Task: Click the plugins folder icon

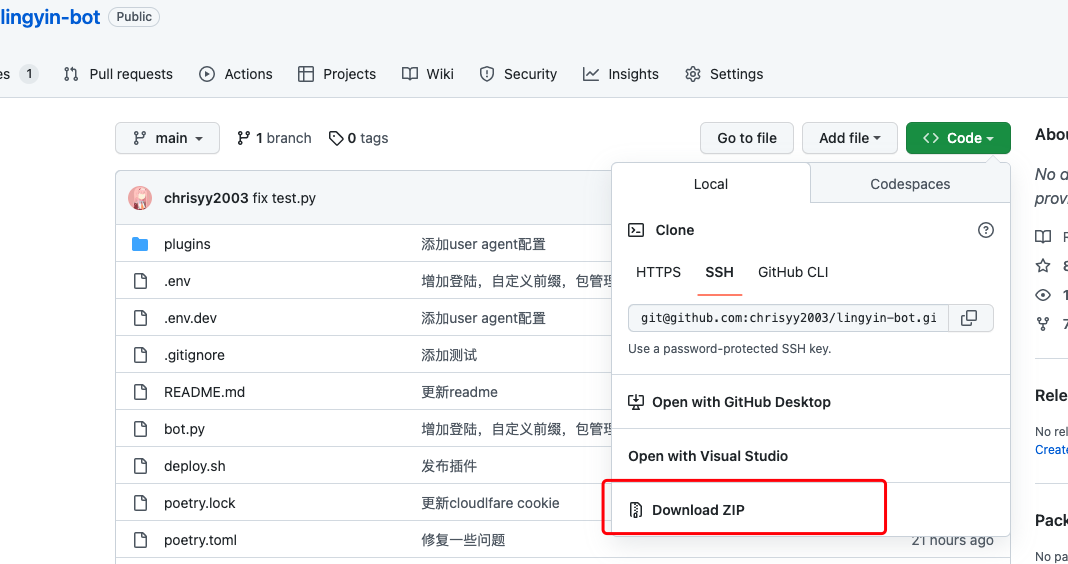Action: 140,244
